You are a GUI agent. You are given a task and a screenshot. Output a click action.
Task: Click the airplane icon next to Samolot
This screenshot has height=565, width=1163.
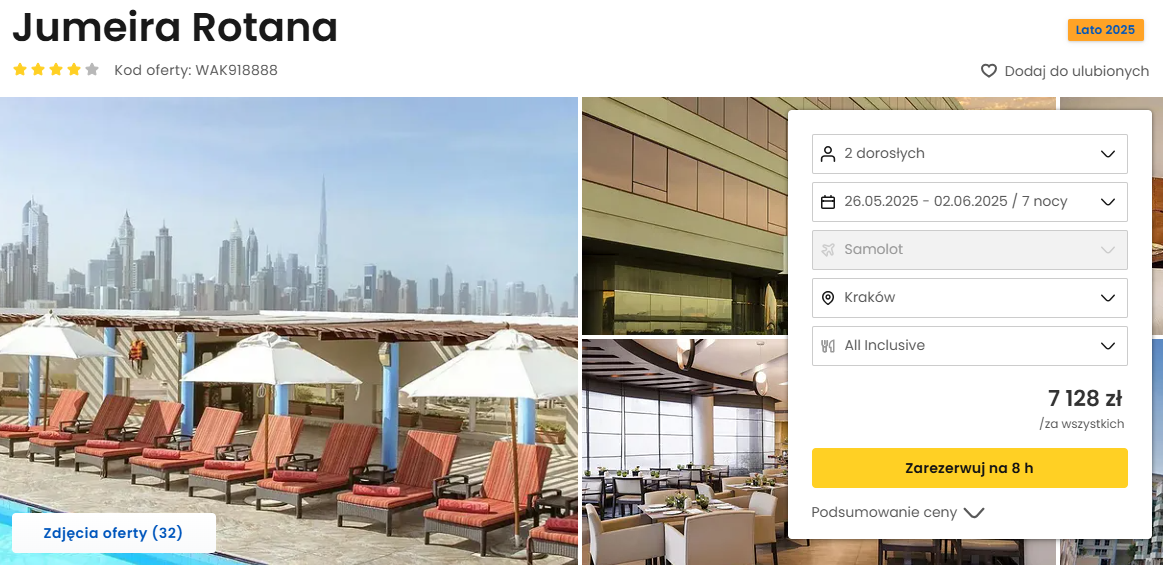[828, 250]
